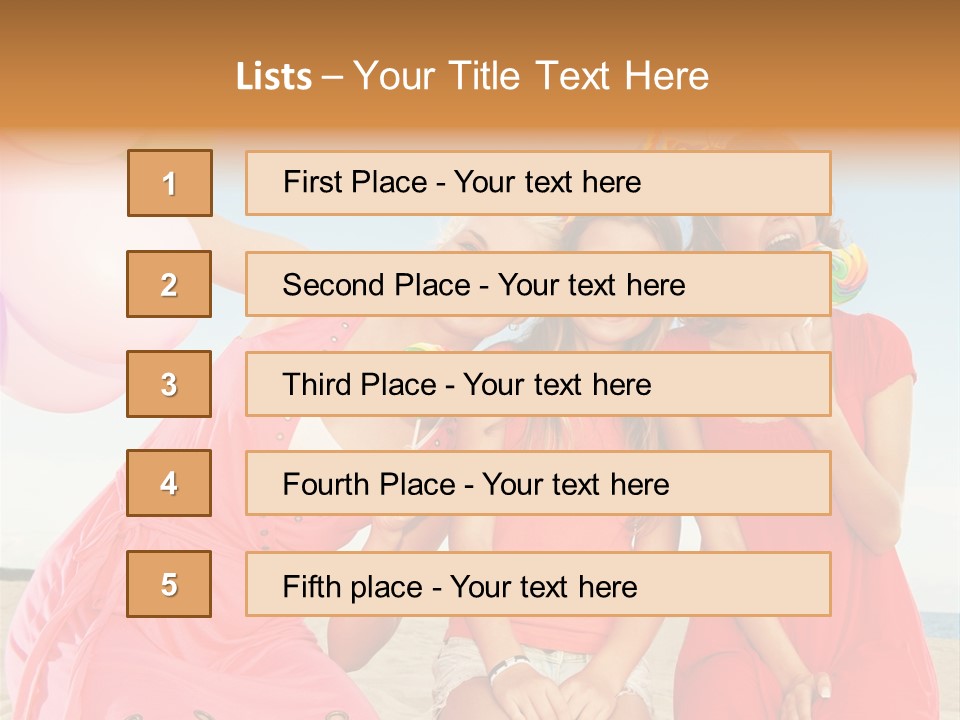
Task: Select the bold word Lists in title
Action: (274, 77)
